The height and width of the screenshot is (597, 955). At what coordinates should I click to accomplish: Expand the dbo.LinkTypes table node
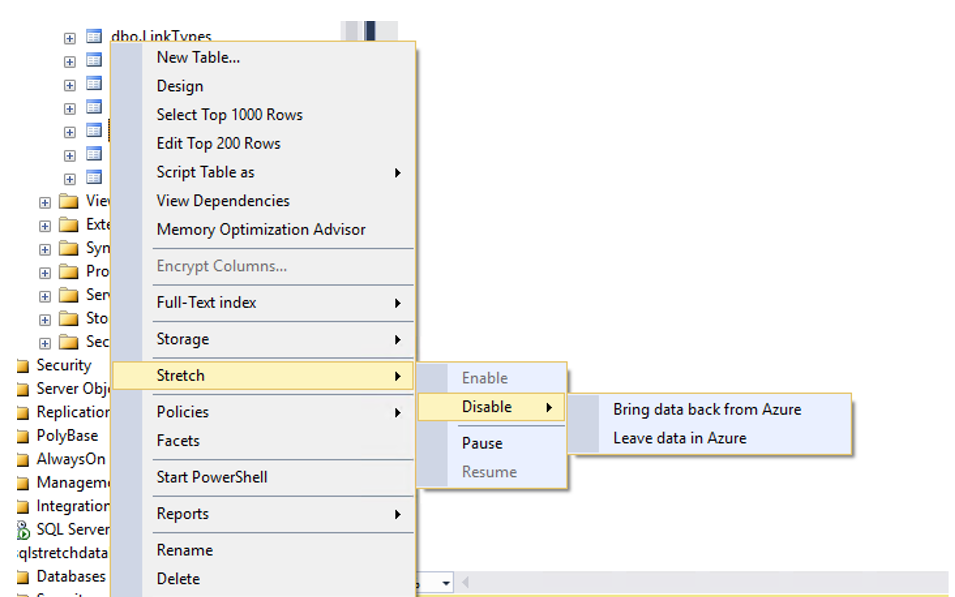70,38
